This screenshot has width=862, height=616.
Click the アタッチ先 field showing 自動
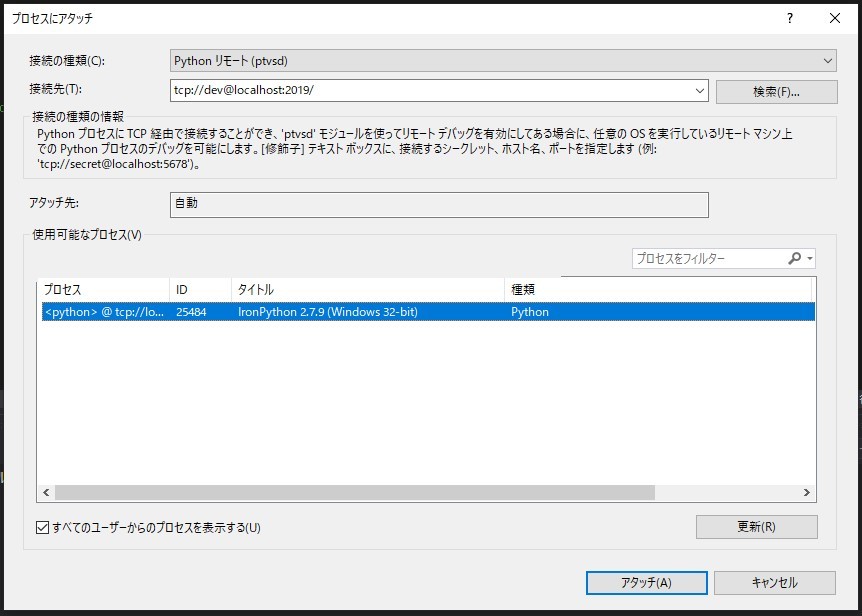pyautogui.click(x=439, y=204)
